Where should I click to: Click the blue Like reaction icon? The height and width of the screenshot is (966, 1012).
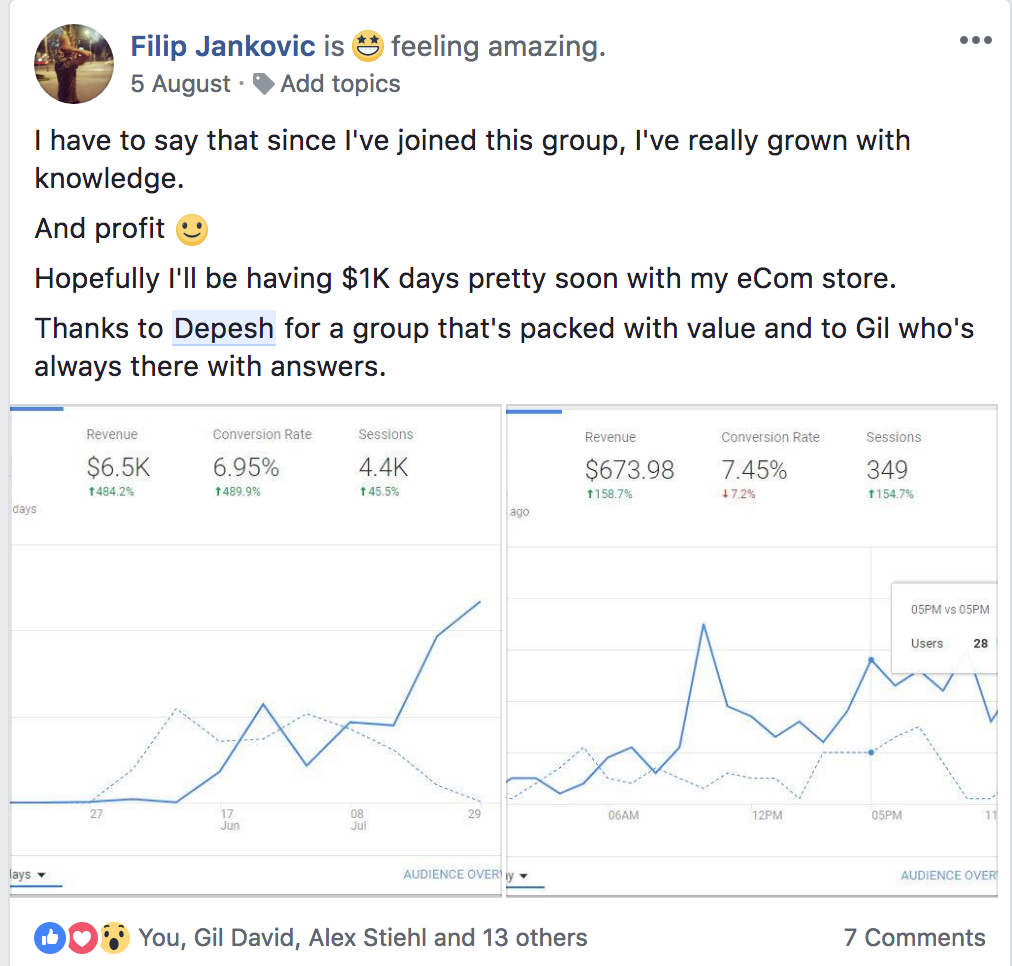click(50, 937)
